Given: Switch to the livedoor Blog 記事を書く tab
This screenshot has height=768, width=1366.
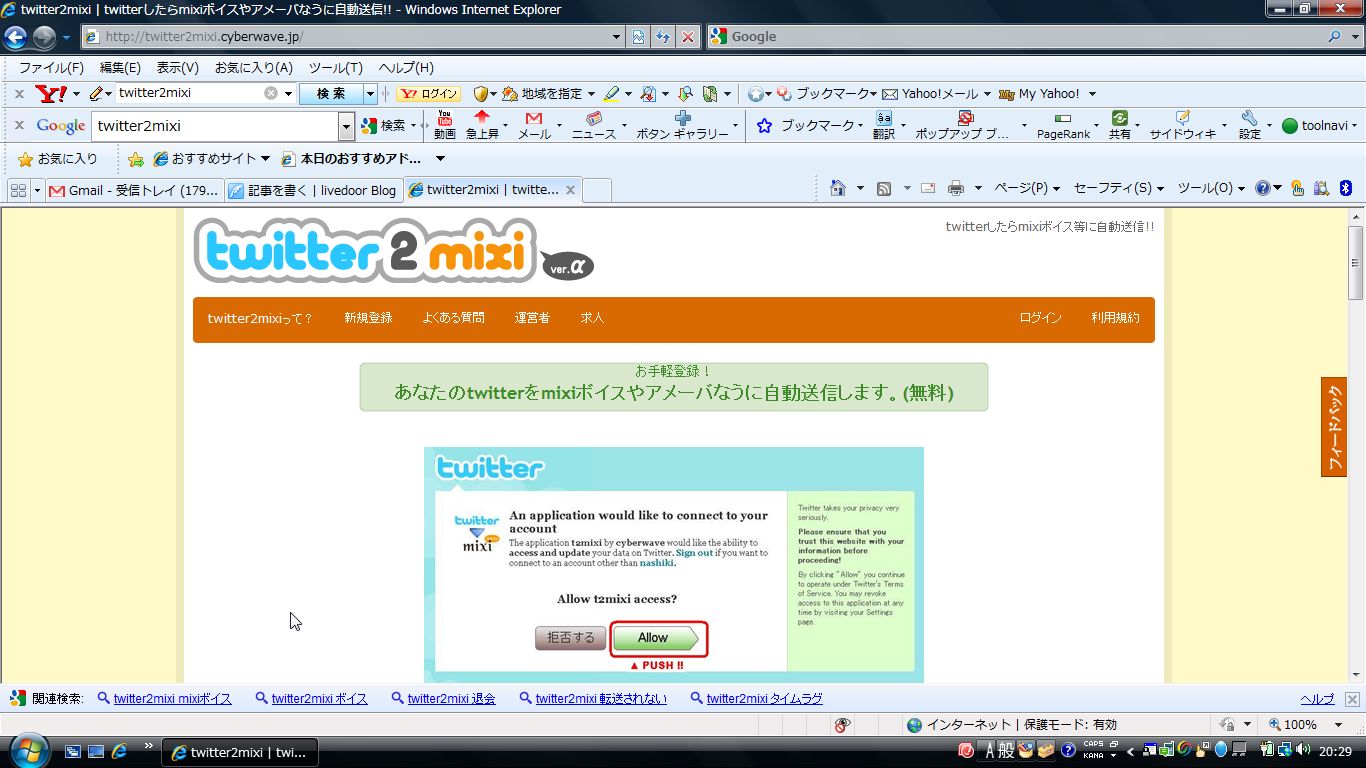Looking at the screenshot, I should pos(312,190).
